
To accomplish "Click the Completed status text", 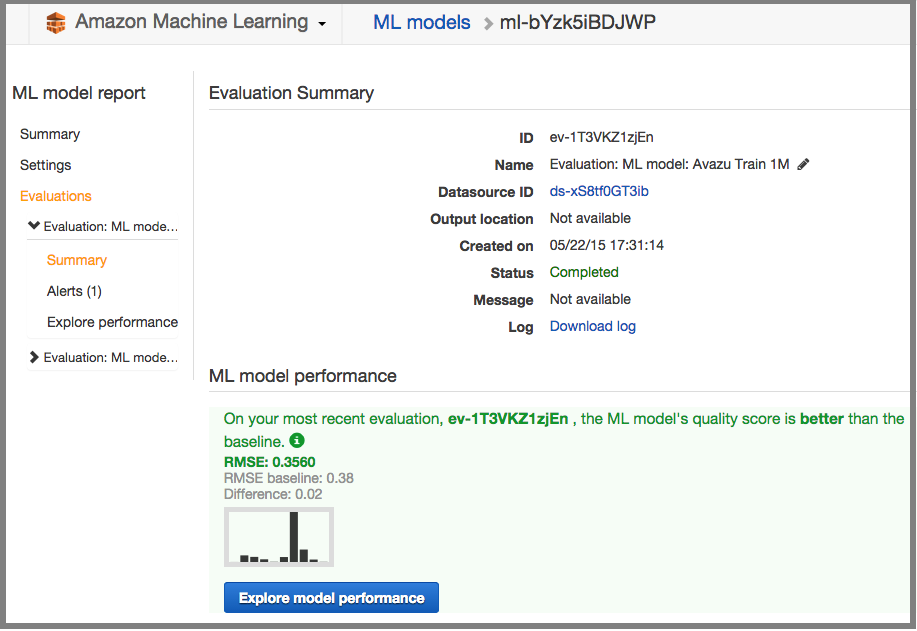I will click(584, 273).
